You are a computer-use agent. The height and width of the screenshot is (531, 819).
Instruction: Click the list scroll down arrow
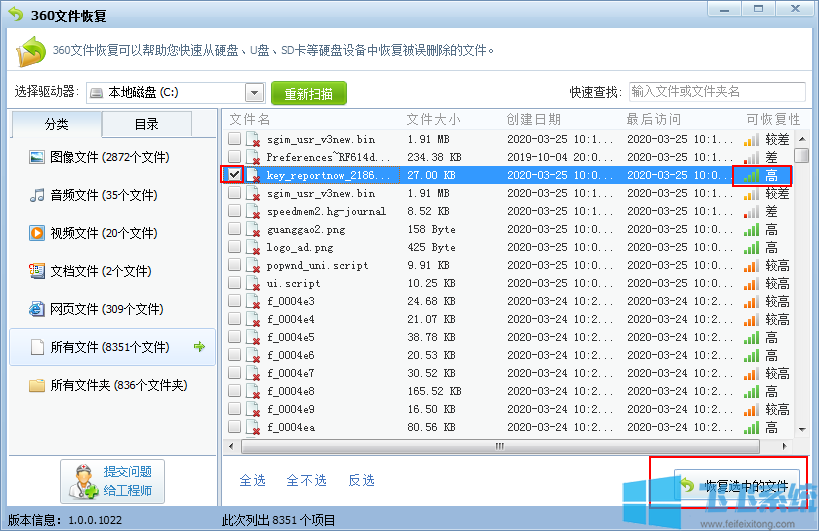pyautogui.click(x=802, y=429)
